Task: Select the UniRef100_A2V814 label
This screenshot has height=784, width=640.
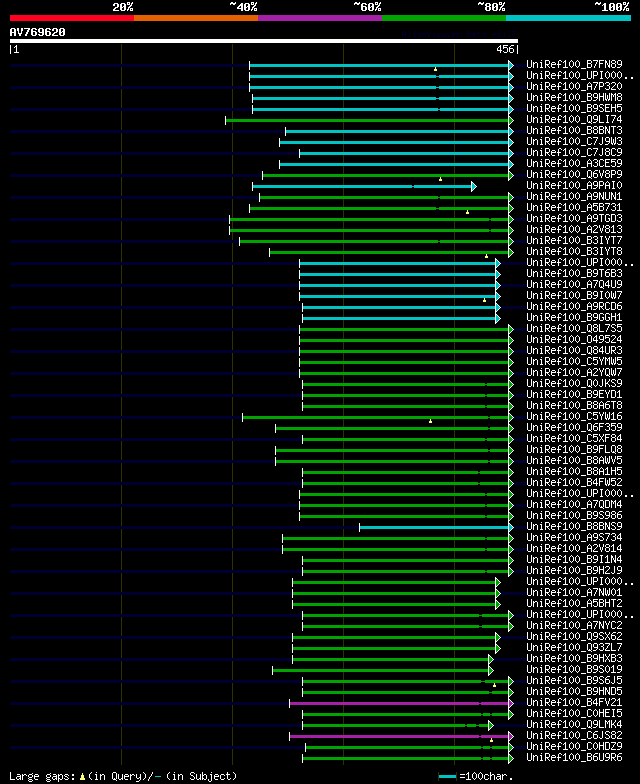Action: tap(574, 548)
